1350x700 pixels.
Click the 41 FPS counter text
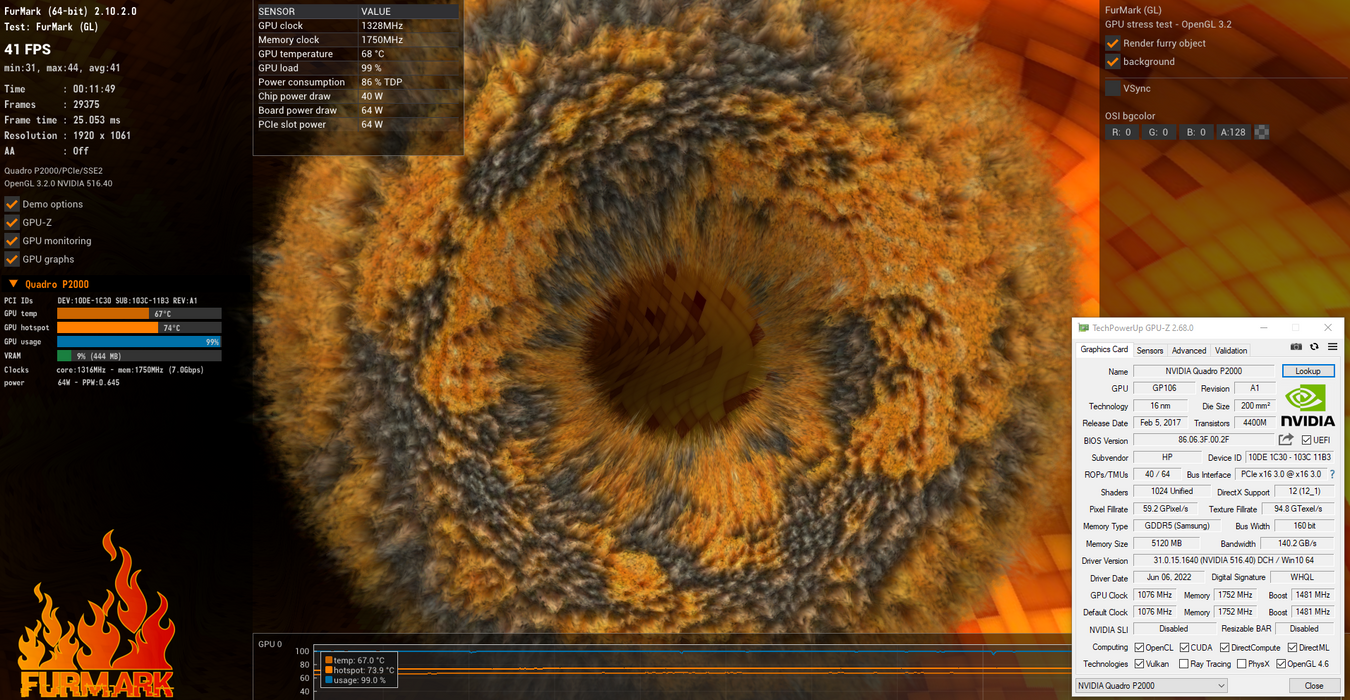point(27,49)
